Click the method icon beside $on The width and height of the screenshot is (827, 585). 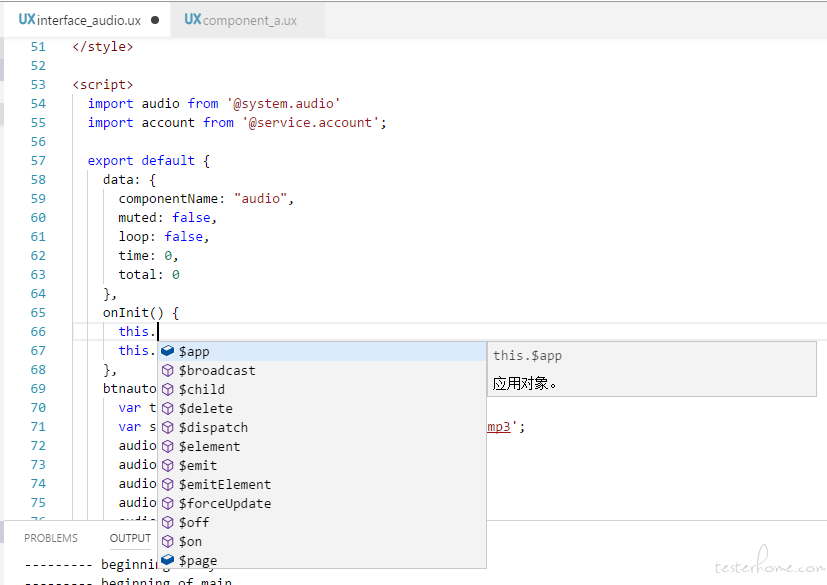pyautogui.click(x=168, y=541)
